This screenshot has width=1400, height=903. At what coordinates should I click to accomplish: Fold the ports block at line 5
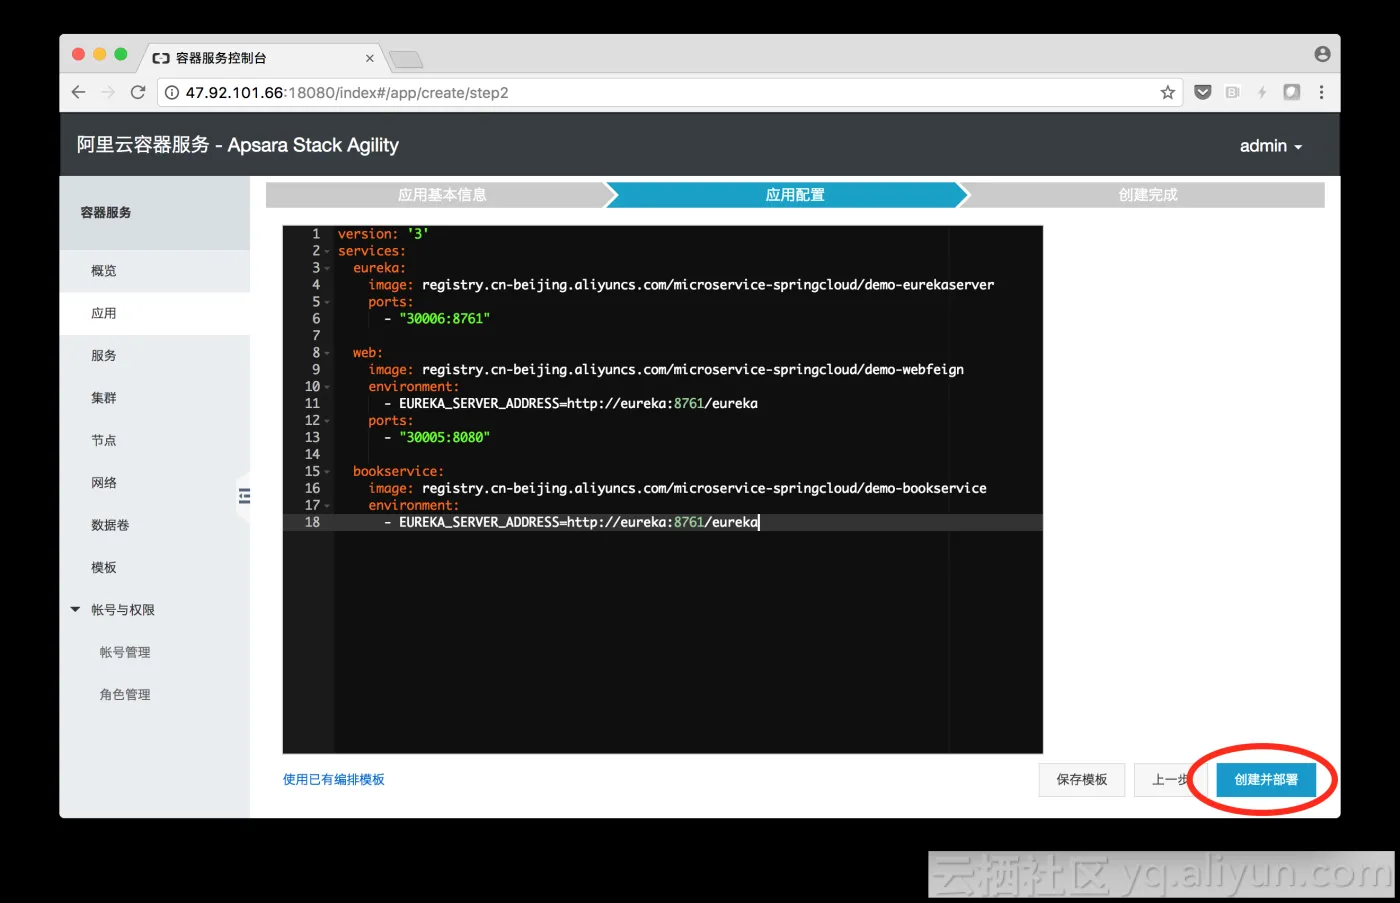coord(327,302)
